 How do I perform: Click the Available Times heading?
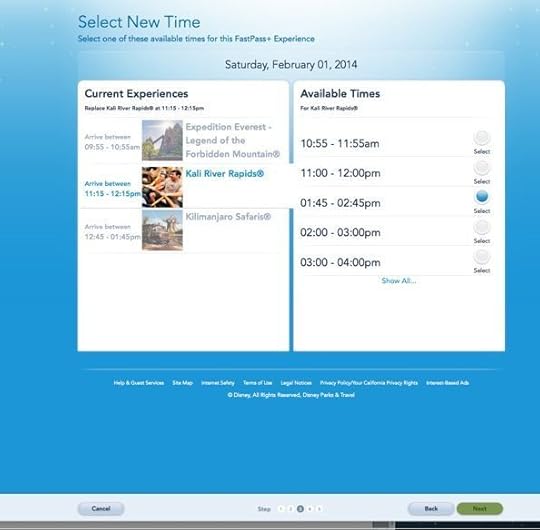340,94
